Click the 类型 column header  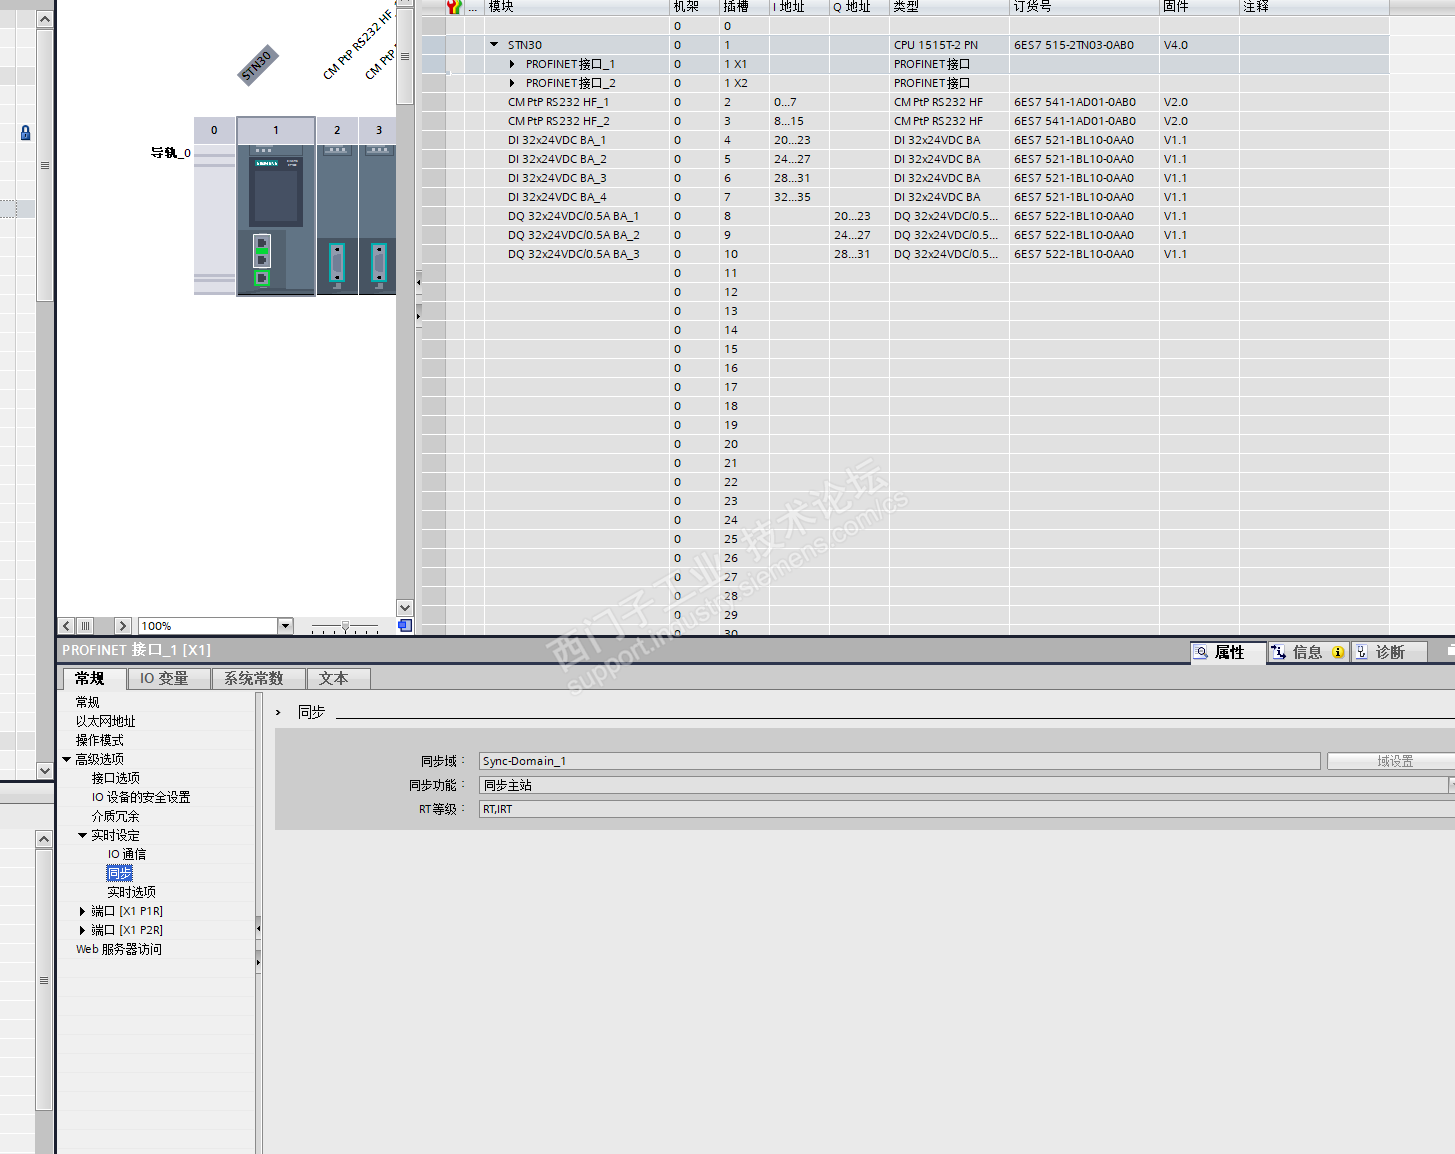tap(949, 7)
